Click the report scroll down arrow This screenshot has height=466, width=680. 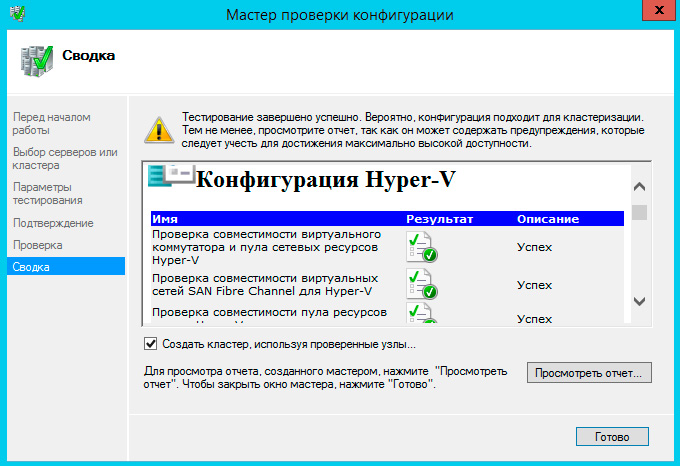coord(639,301)
